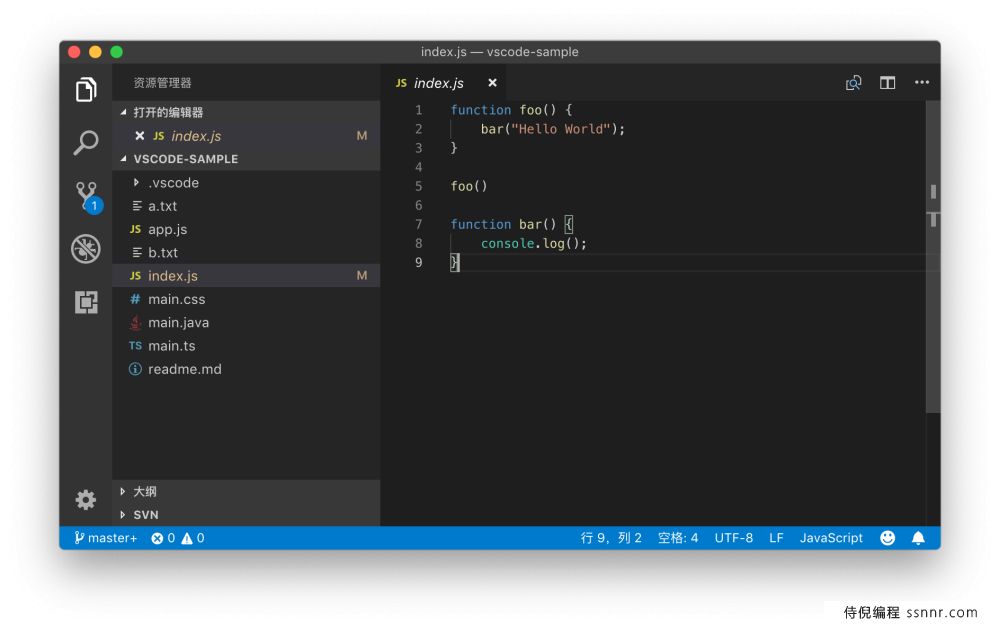
Task: Open main.css in the file tree
Action: click(x=246, y=299)
